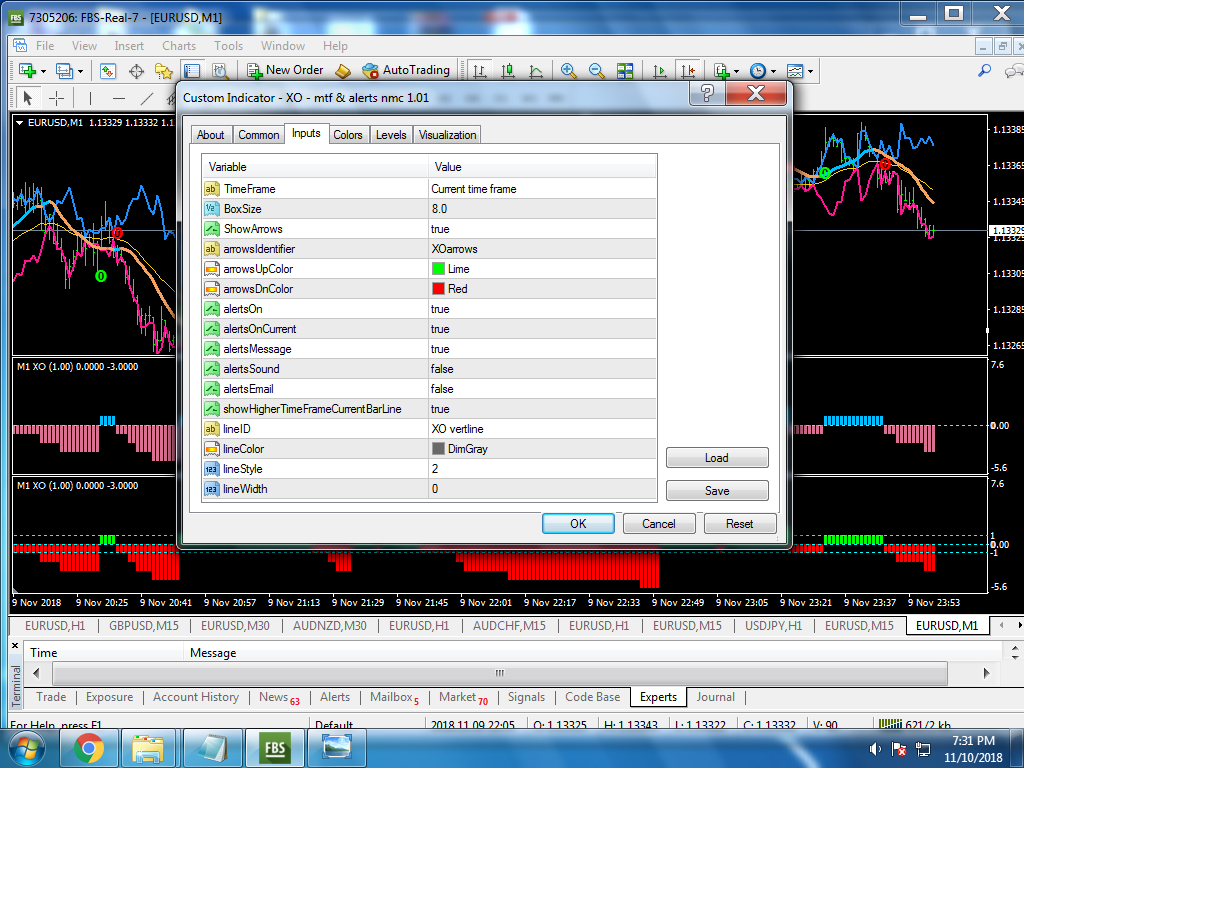Open the Indicators list icon
1228x920 pixels.
721,71
